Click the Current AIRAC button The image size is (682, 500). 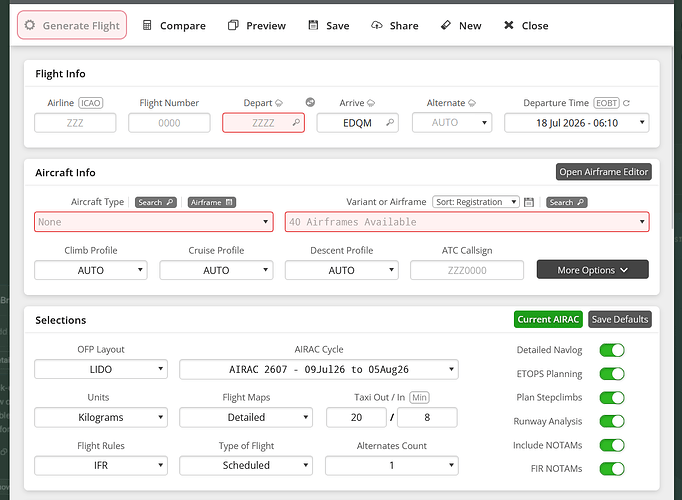(x=548, y=319)
